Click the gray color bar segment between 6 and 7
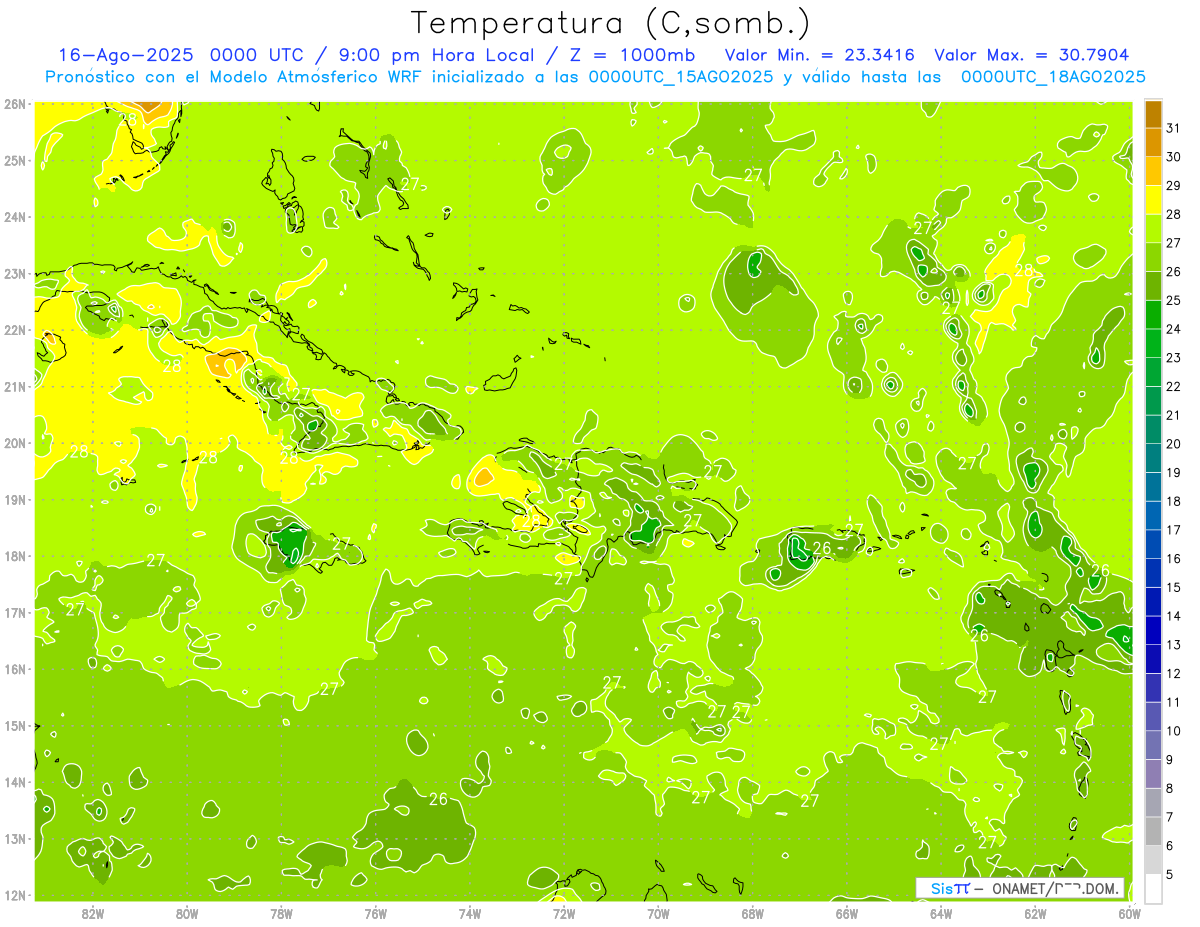 (1153, 831)
